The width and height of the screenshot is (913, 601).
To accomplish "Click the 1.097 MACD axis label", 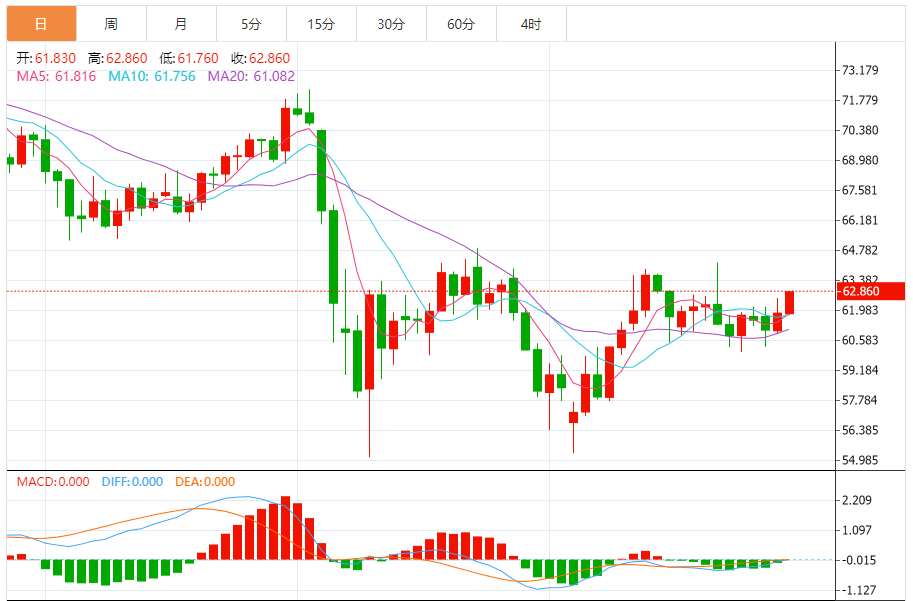I will [x=857, y=530].
